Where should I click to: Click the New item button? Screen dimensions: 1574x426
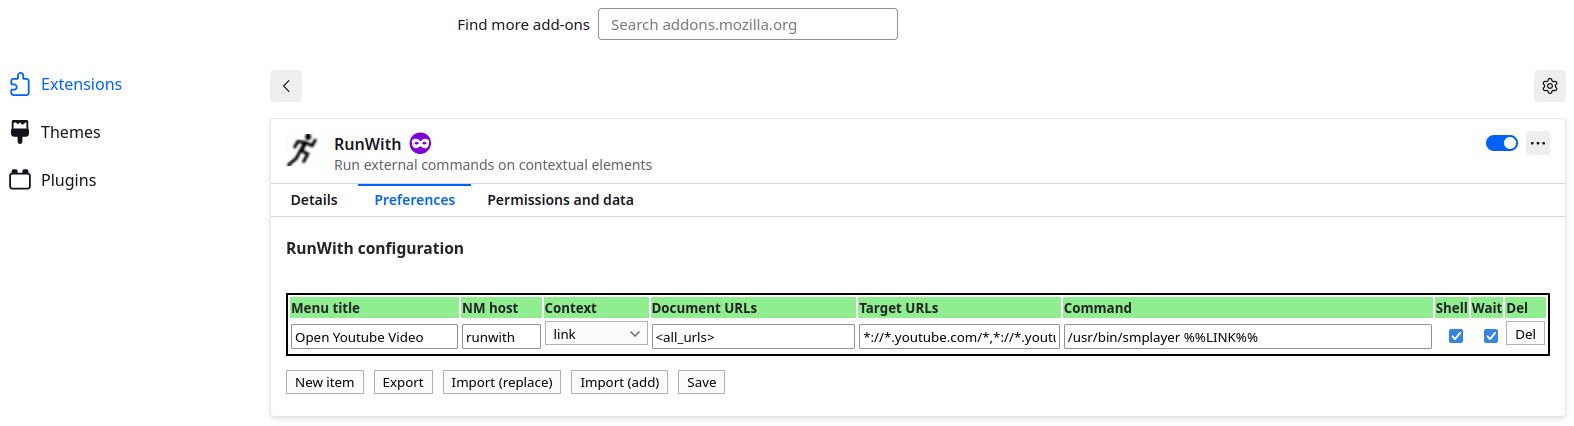tap(324, 382)
